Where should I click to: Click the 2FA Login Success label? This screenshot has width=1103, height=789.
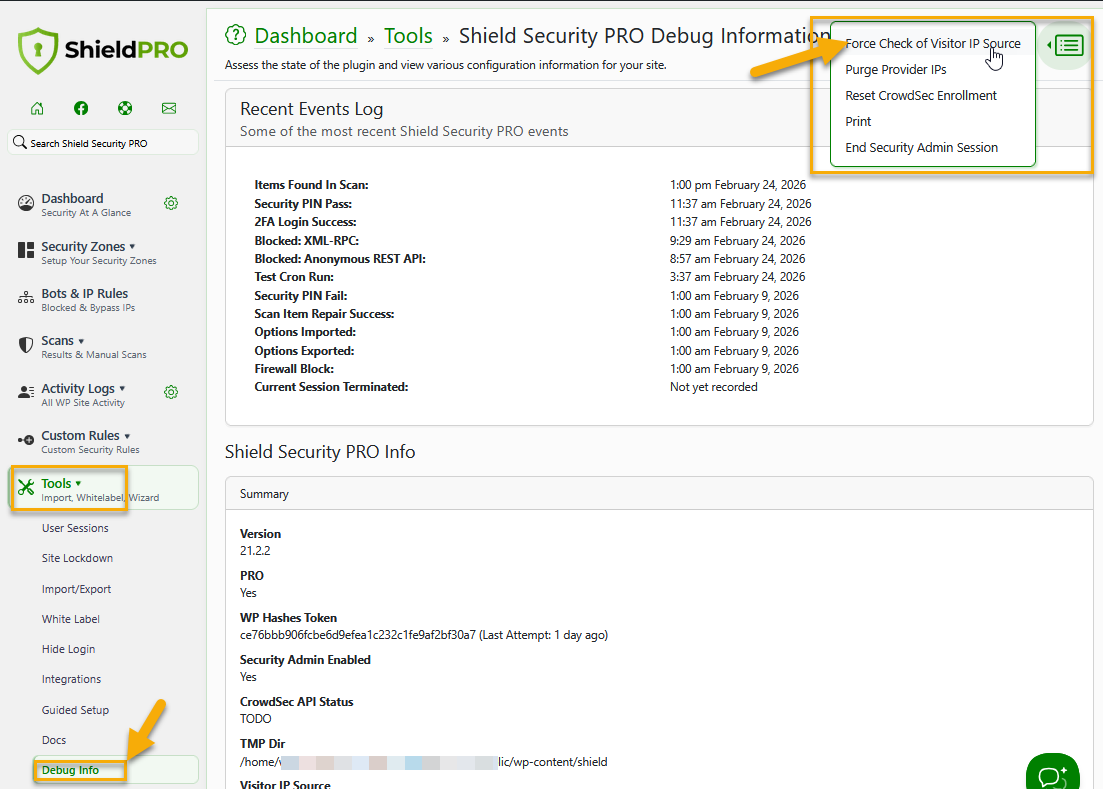coord(305,222)
